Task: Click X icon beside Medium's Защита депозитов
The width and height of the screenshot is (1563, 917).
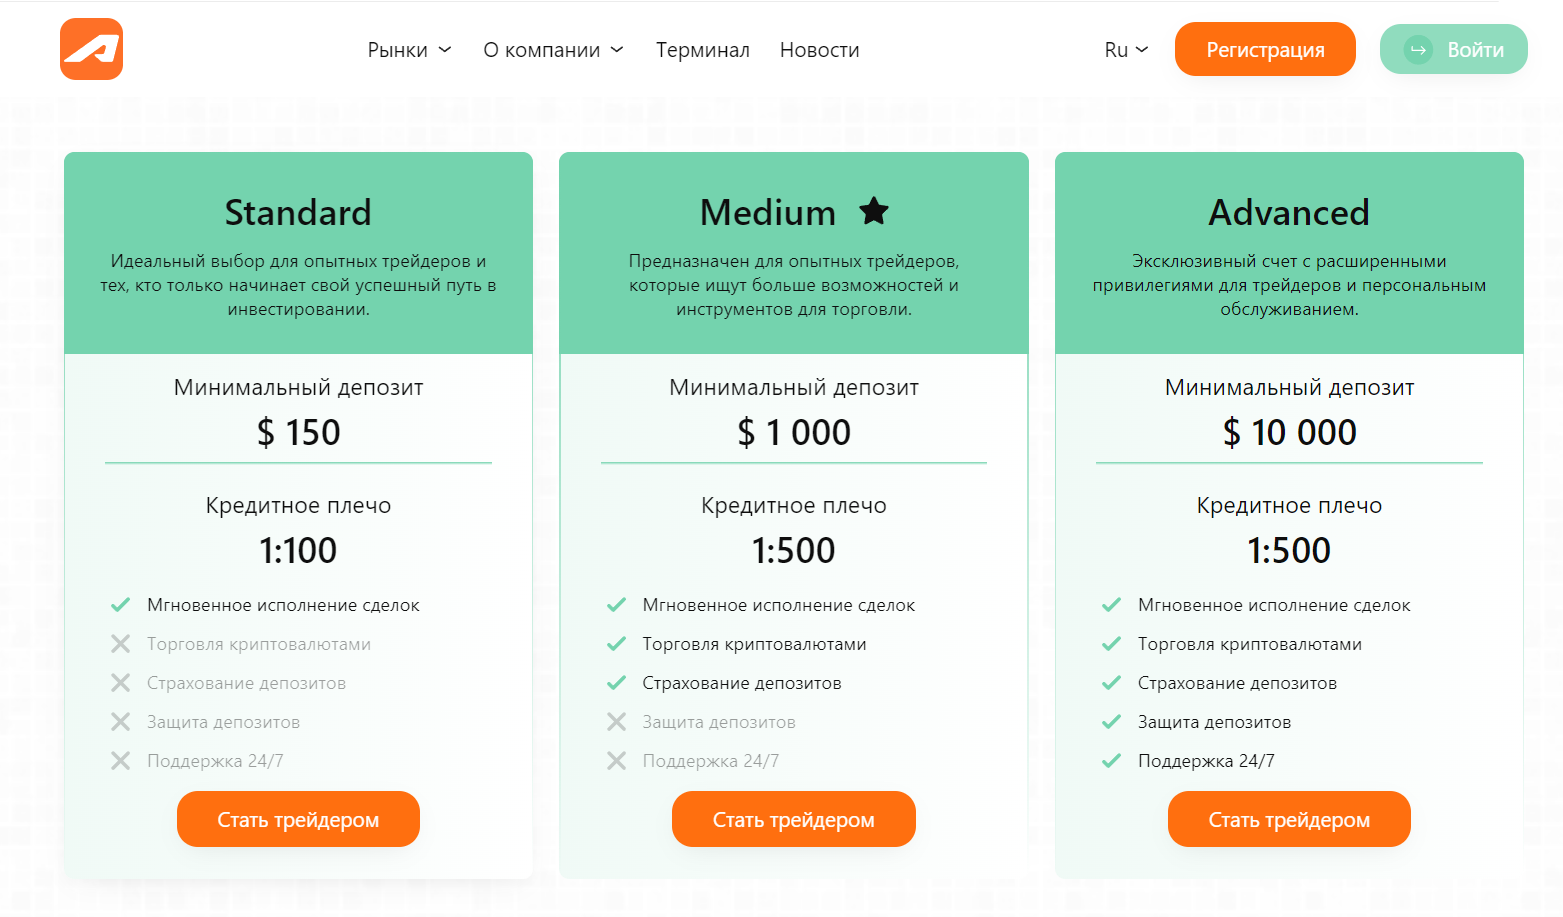Action: (x=616, y=722)
